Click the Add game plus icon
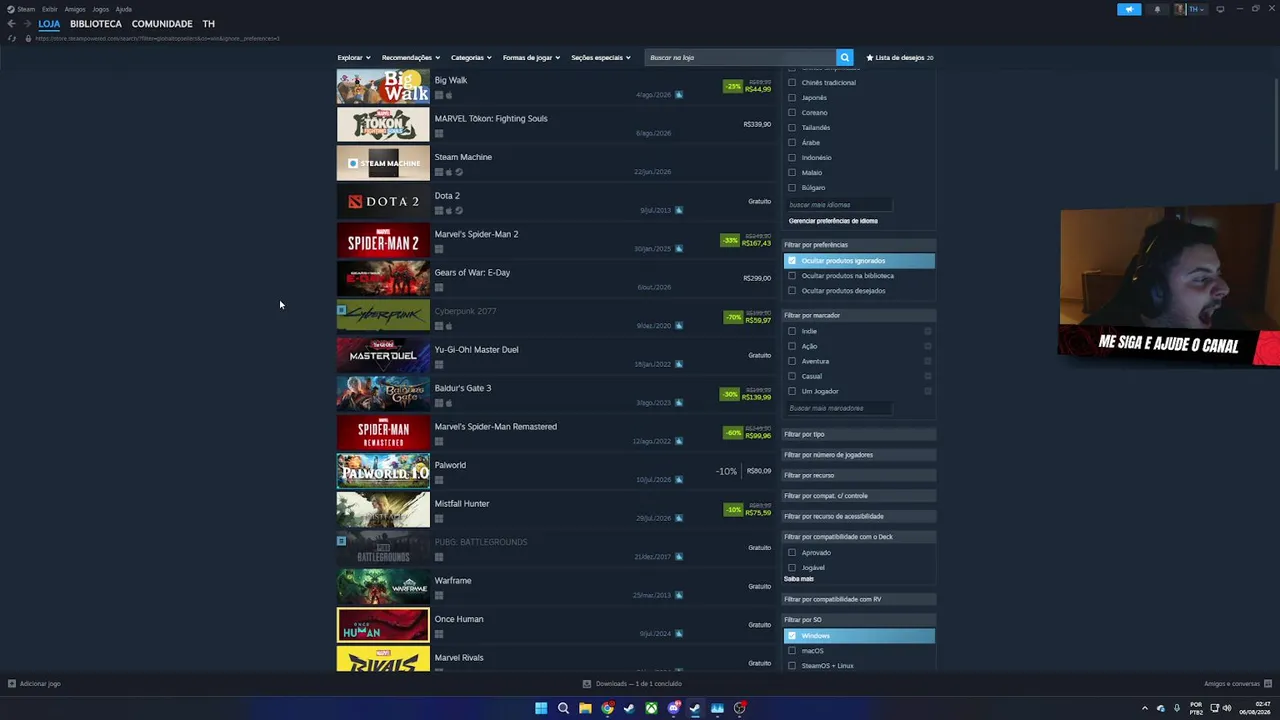Viewport: 1280px width, 720px height. (x=11, y=684)
